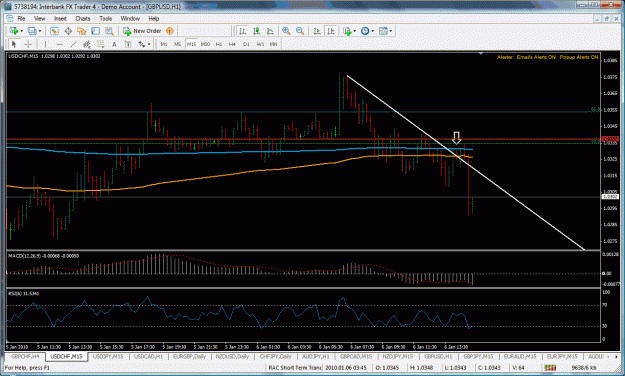Open the Periods clock icon
Image resolution: width=625 pixels, height=376 pixels.
(365, 31)
